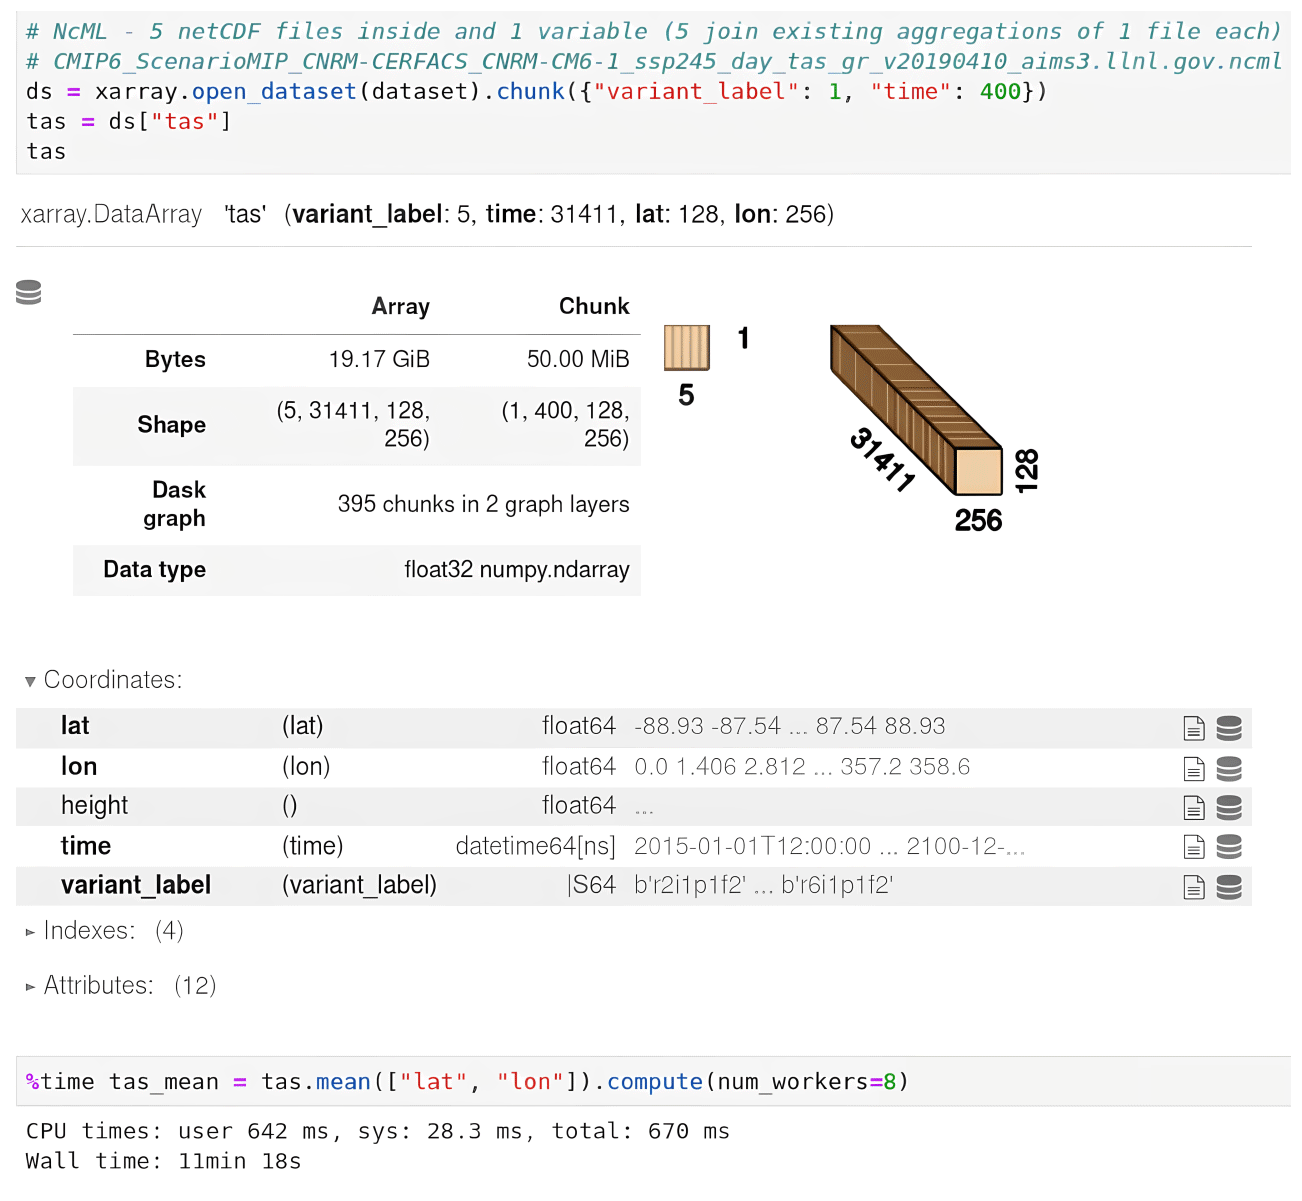Open lon attributes via the document icon
The width and height of the screenshot is (1302, 1201).
point(1193,768)
